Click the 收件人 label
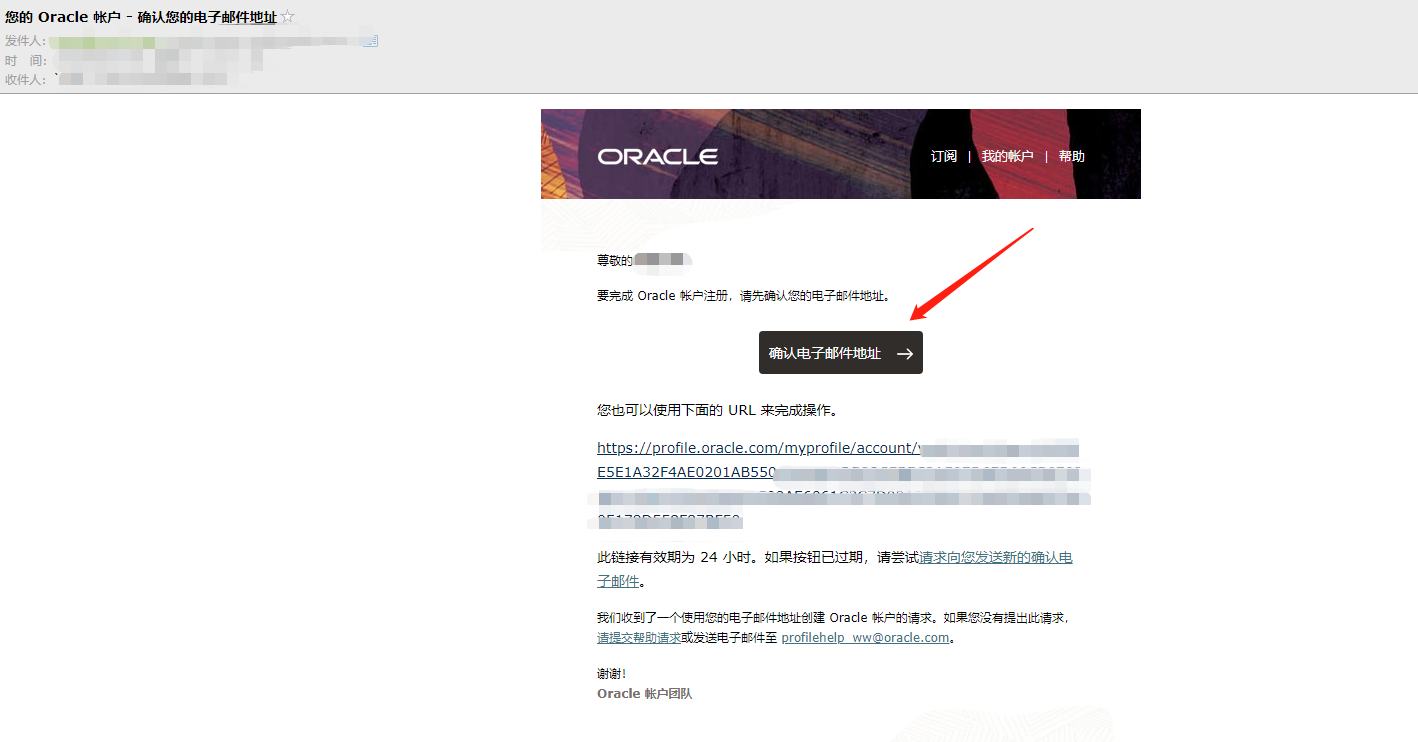 (x=24, y=80)
